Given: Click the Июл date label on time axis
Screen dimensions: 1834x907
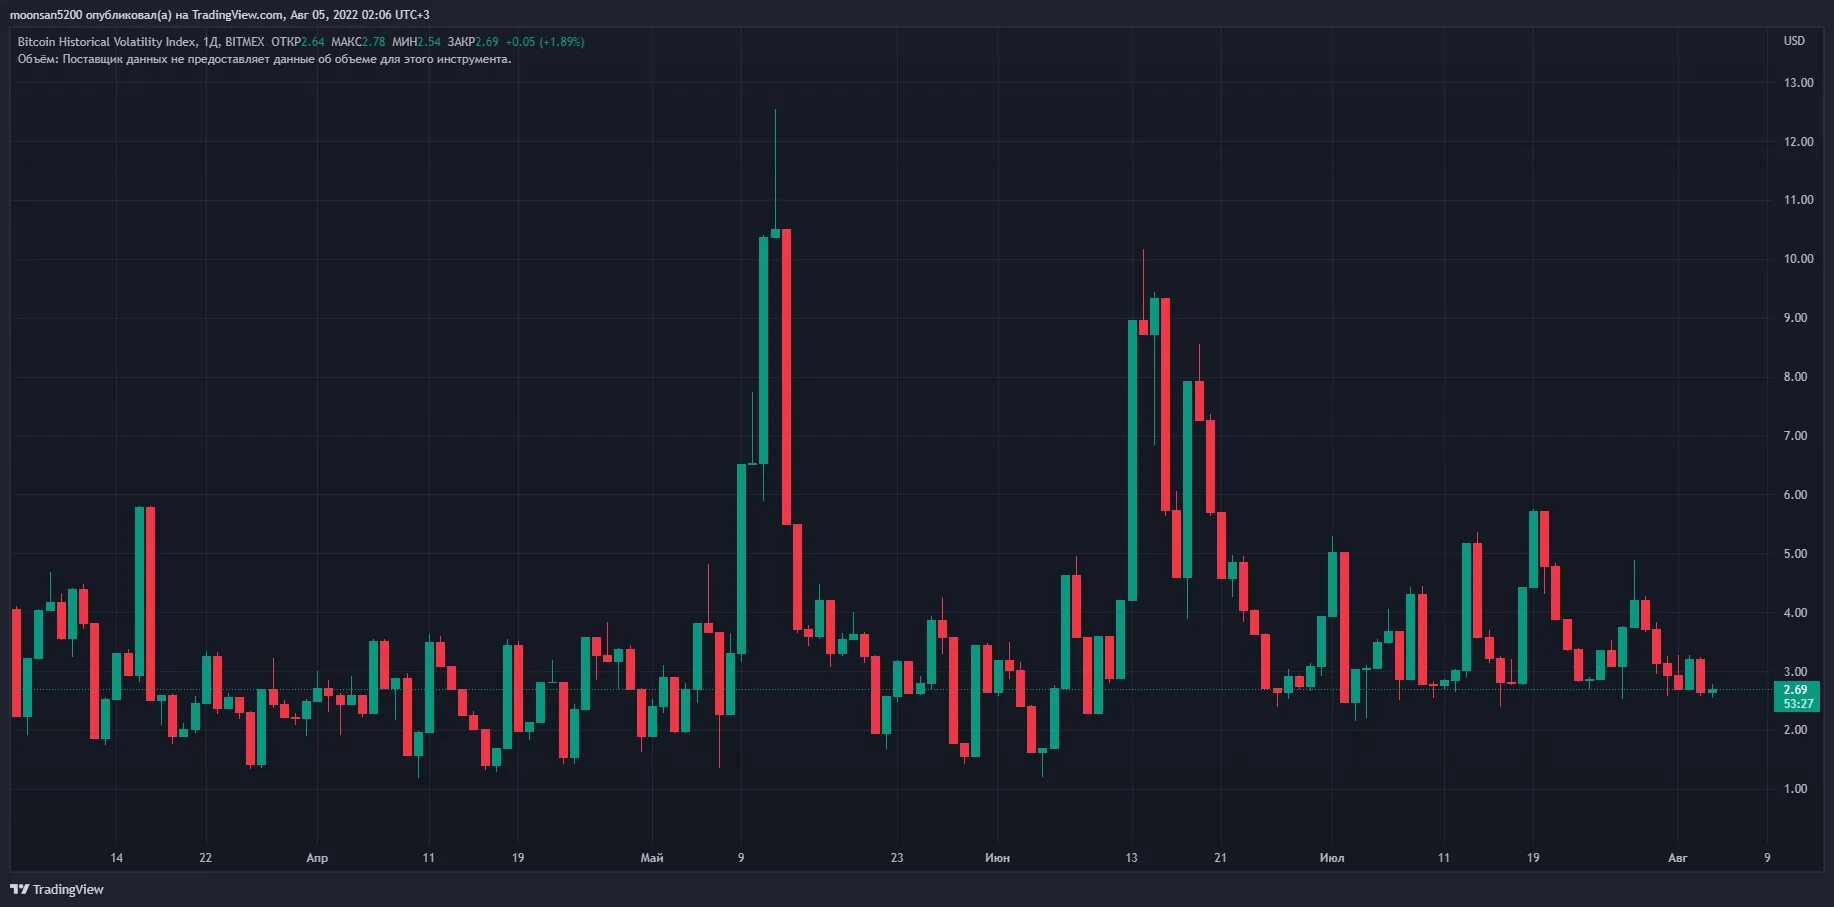Looking at the screenshot, I should tap(1332, 858).
